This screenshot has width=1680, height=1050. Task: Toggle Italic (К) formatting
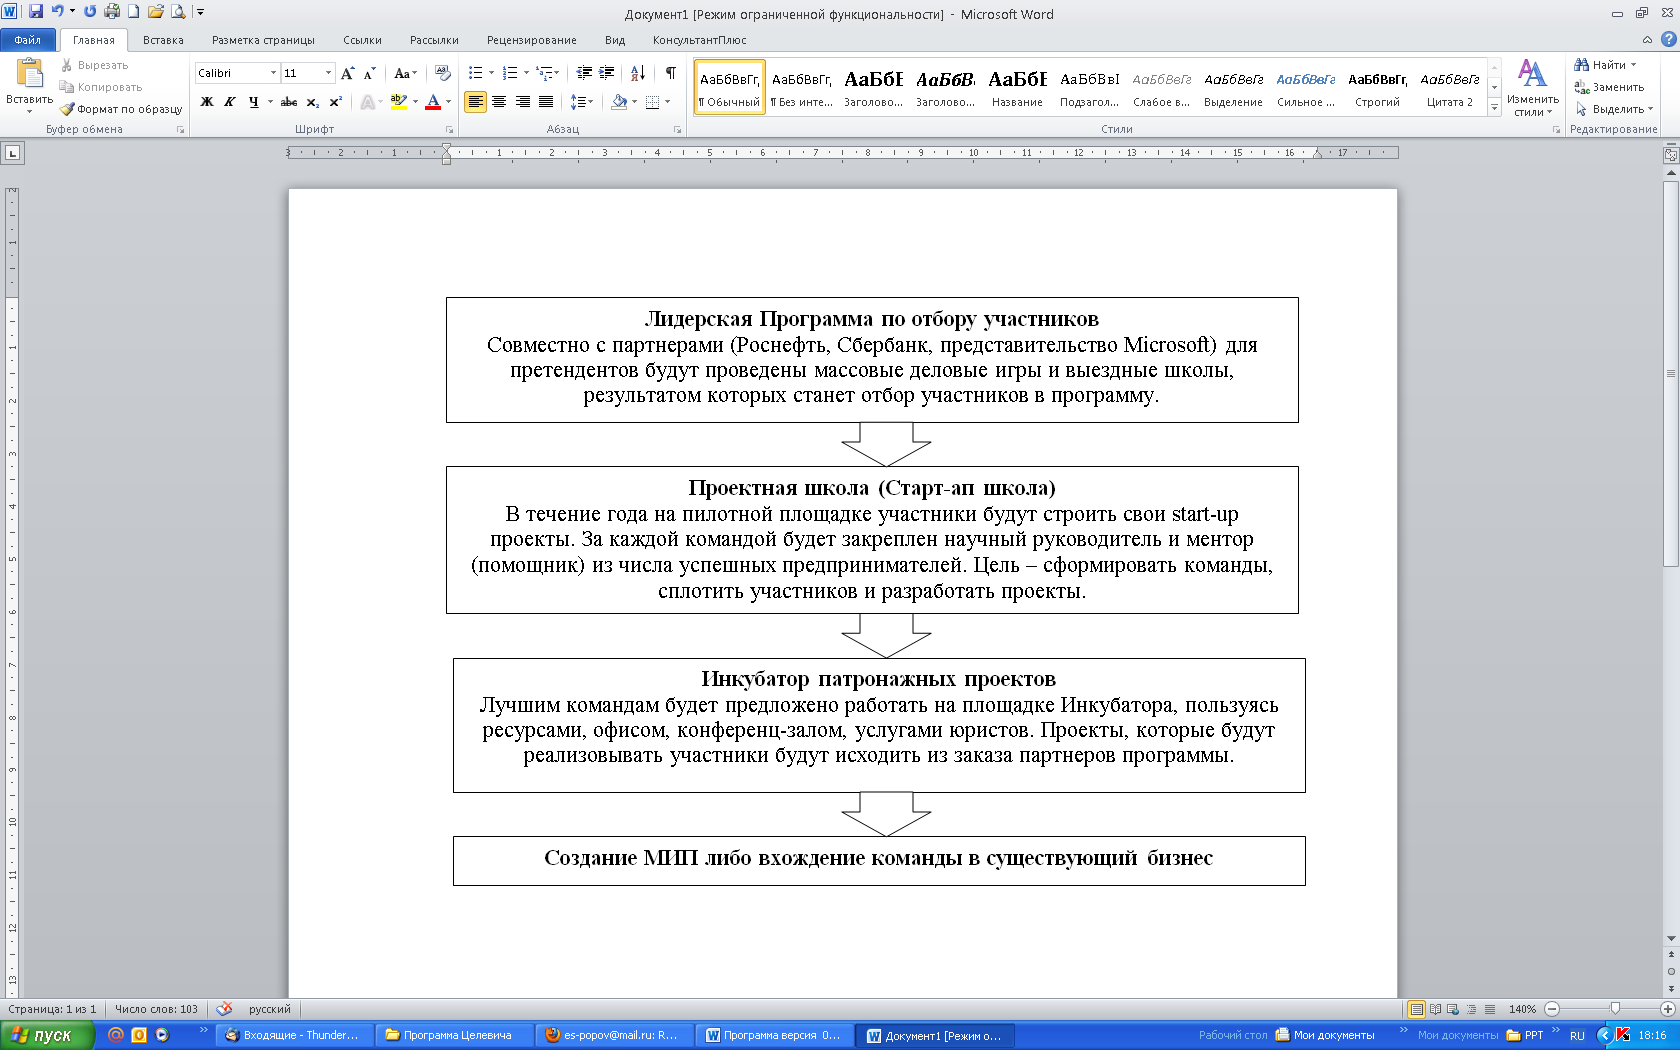pos(230,102)
